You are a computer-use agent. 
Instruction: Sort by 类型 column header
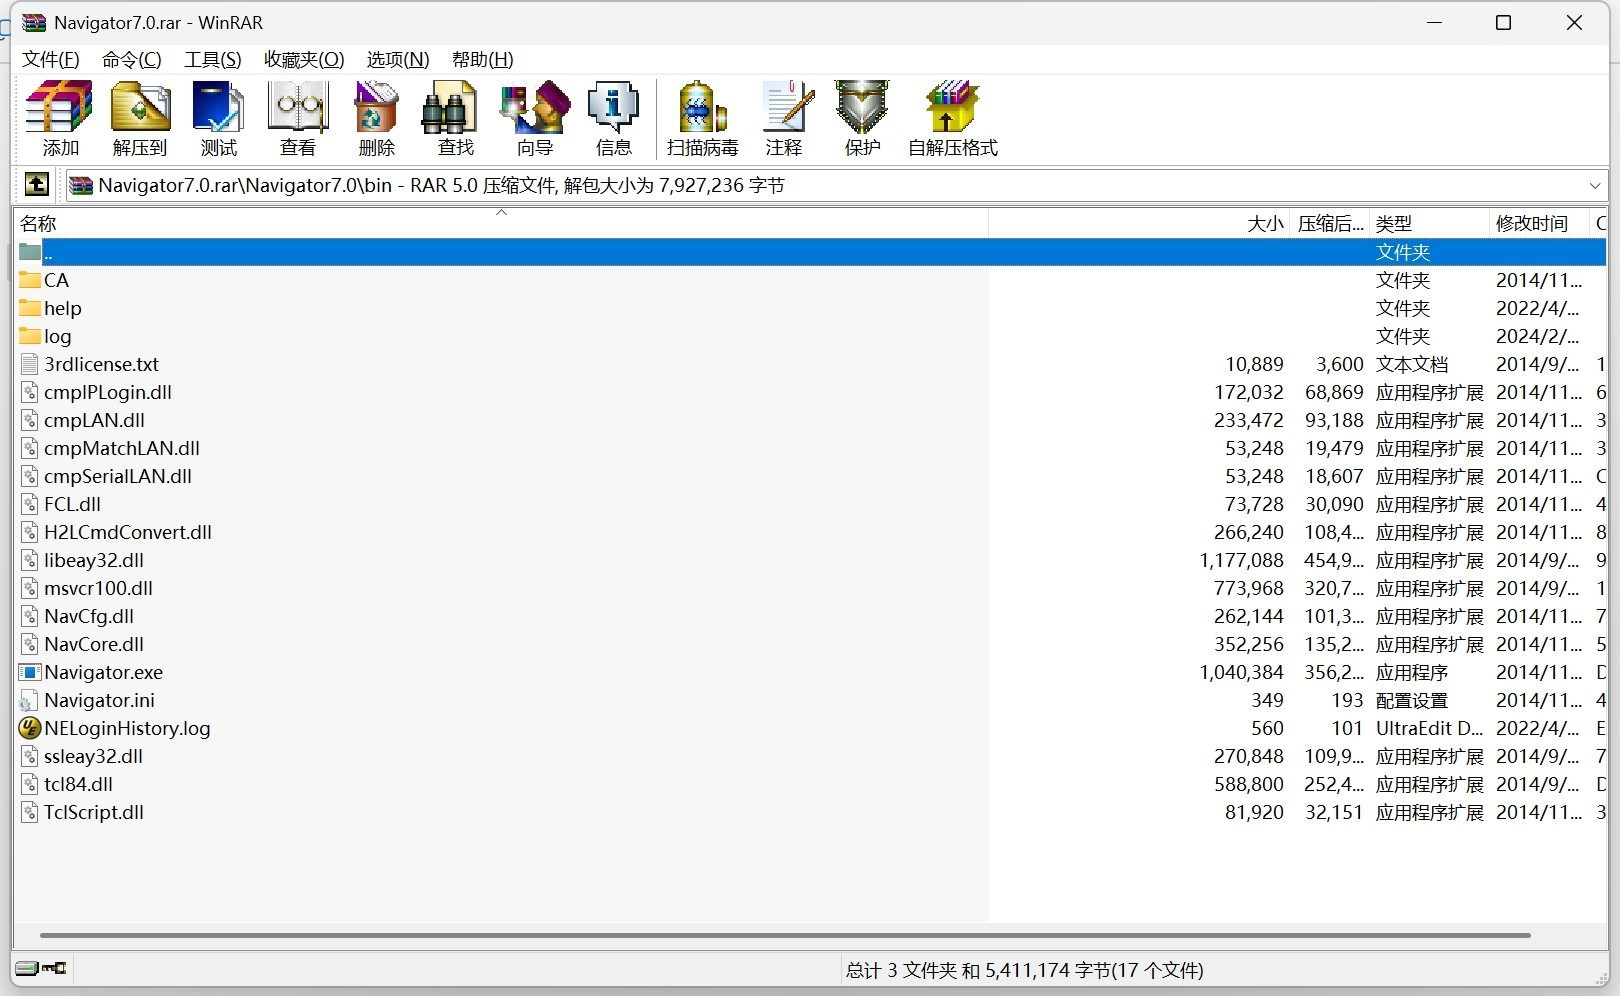1429,223
